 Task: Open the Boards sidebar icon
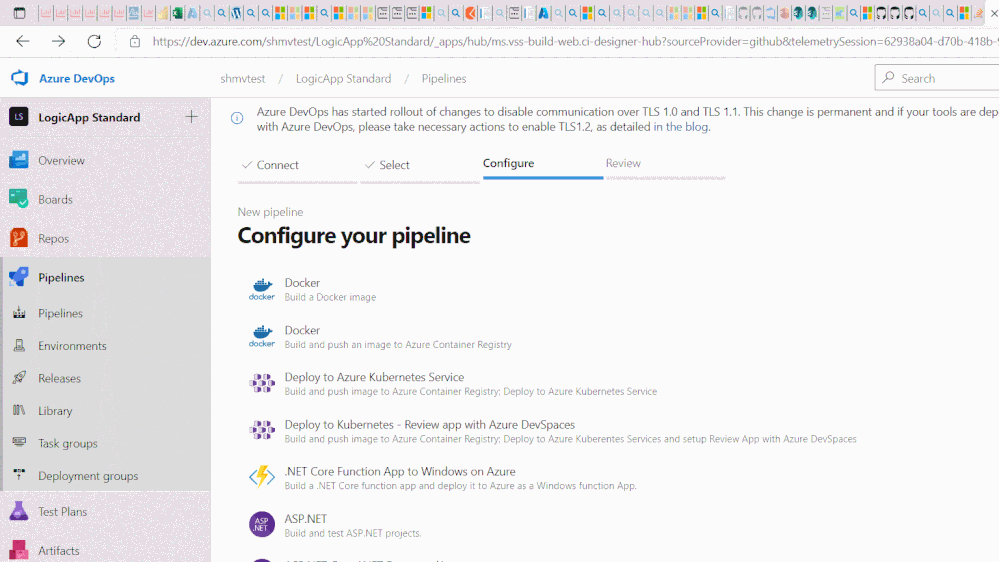(18, 199)
